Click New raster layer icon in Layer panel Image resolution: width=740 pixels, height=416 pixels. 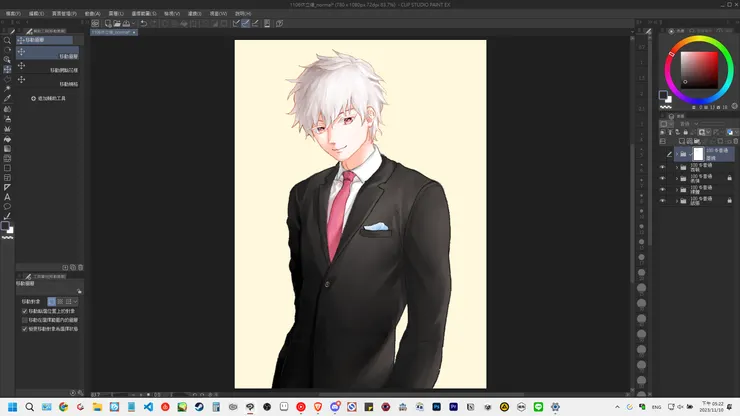(x=681, y=141)
